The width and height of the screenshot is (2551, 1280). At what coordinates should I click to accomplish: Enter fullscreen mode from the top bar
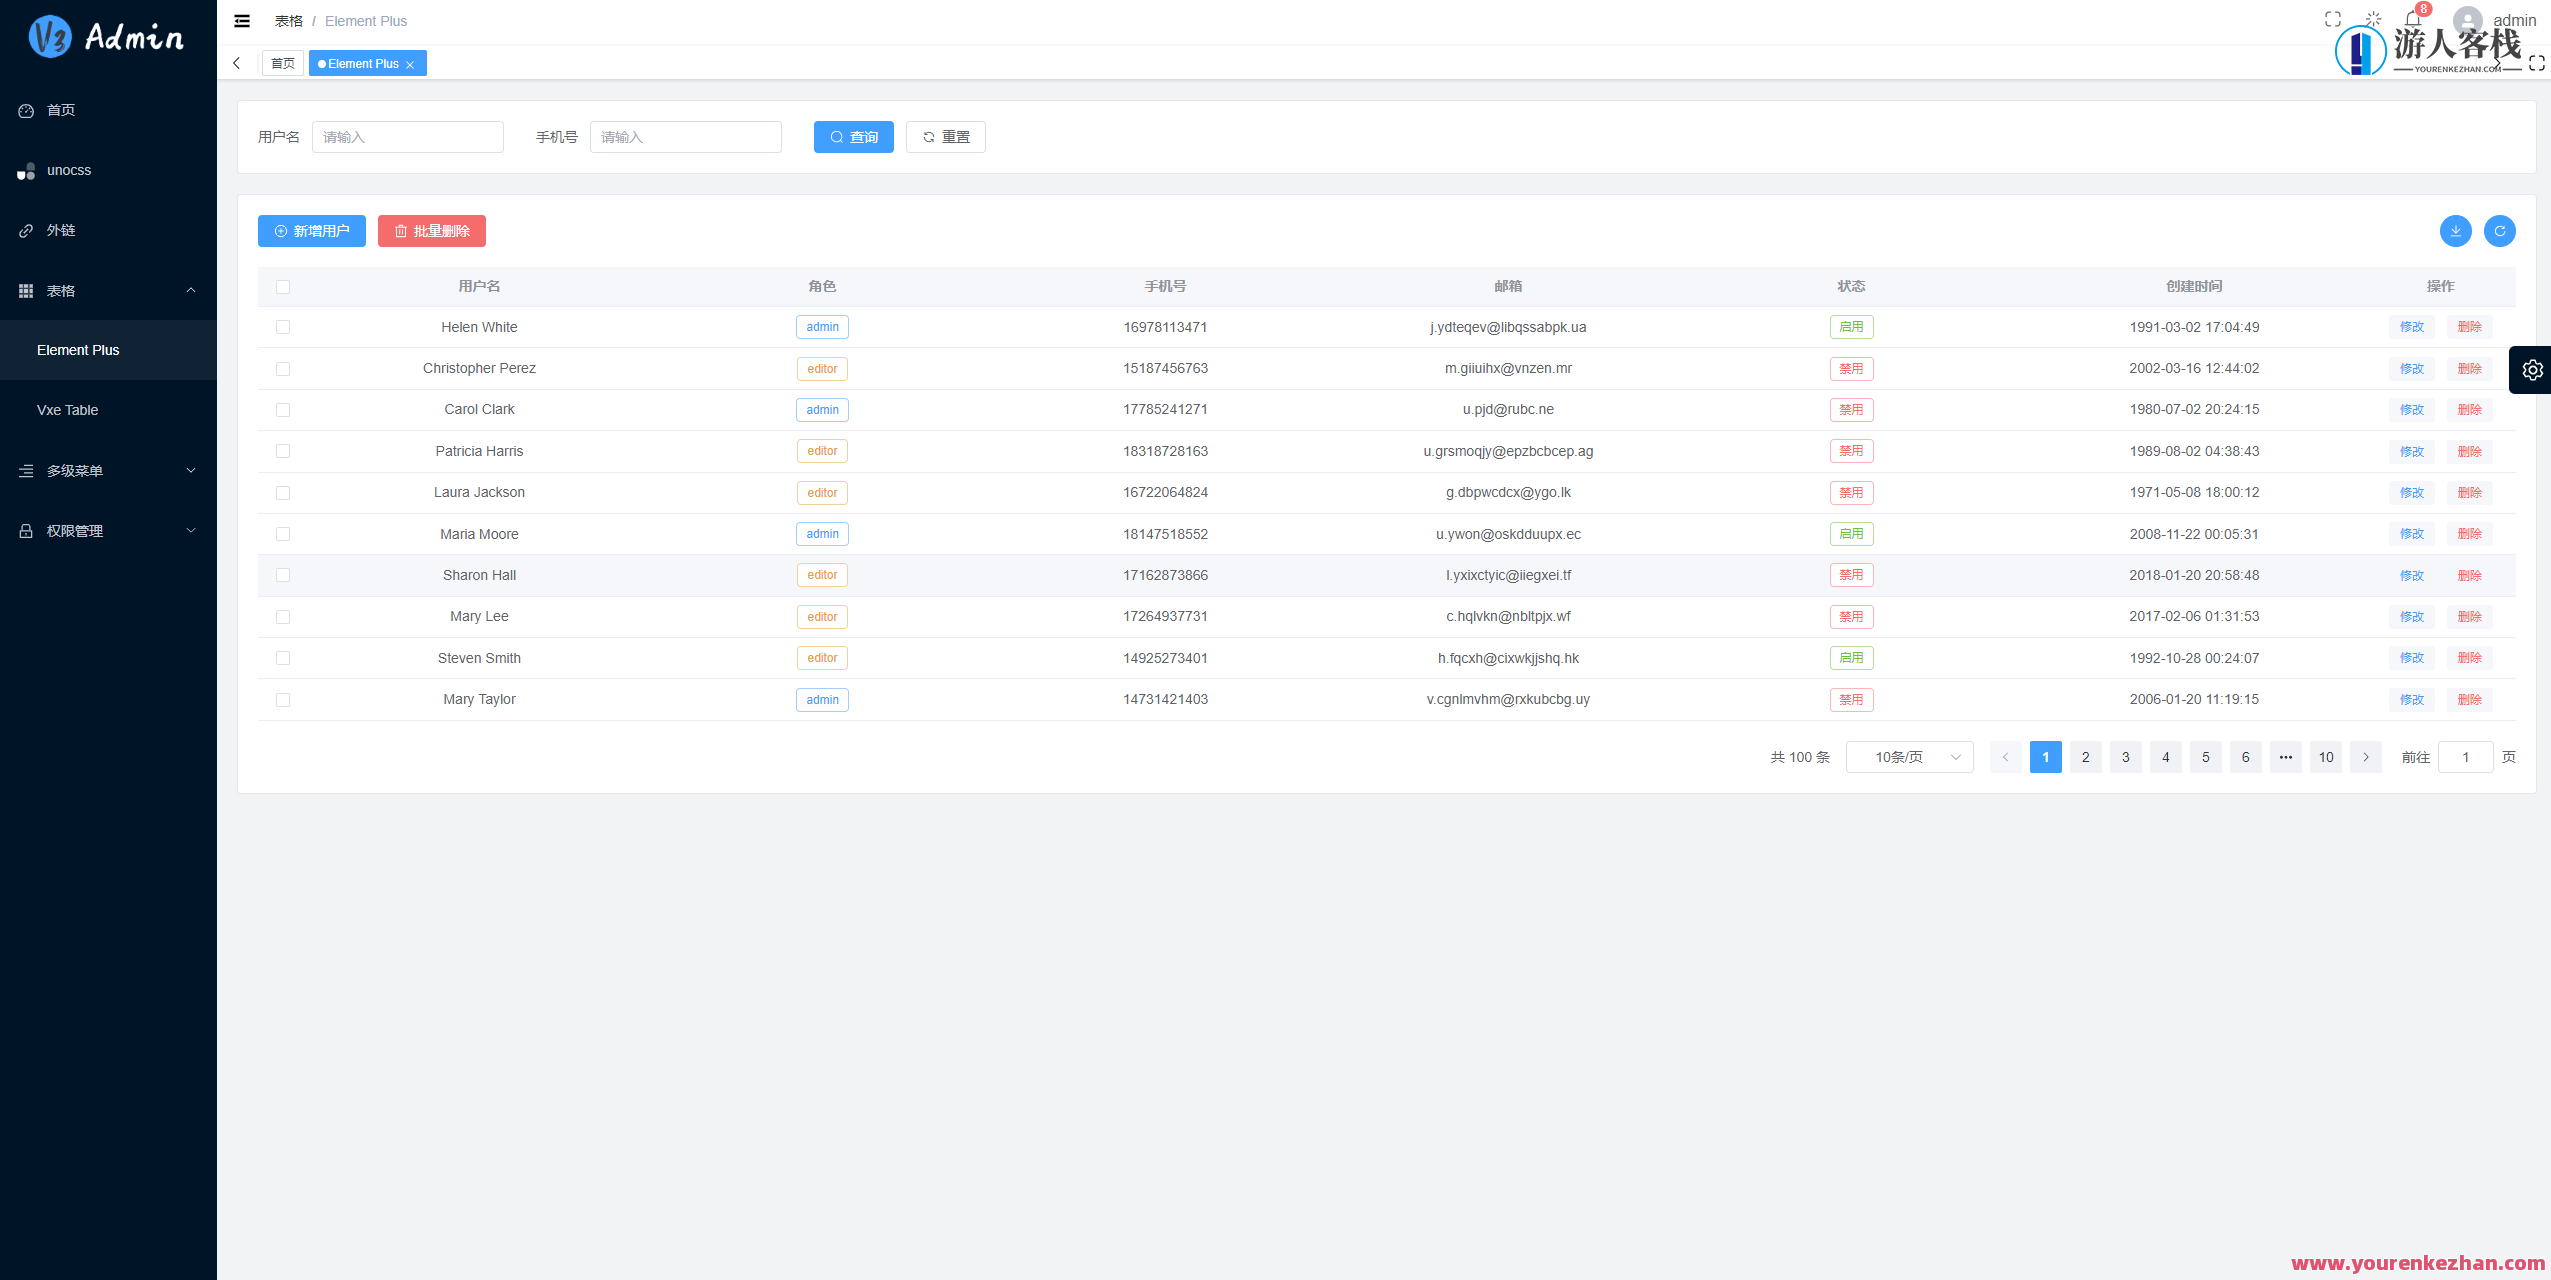(2331, 18)
